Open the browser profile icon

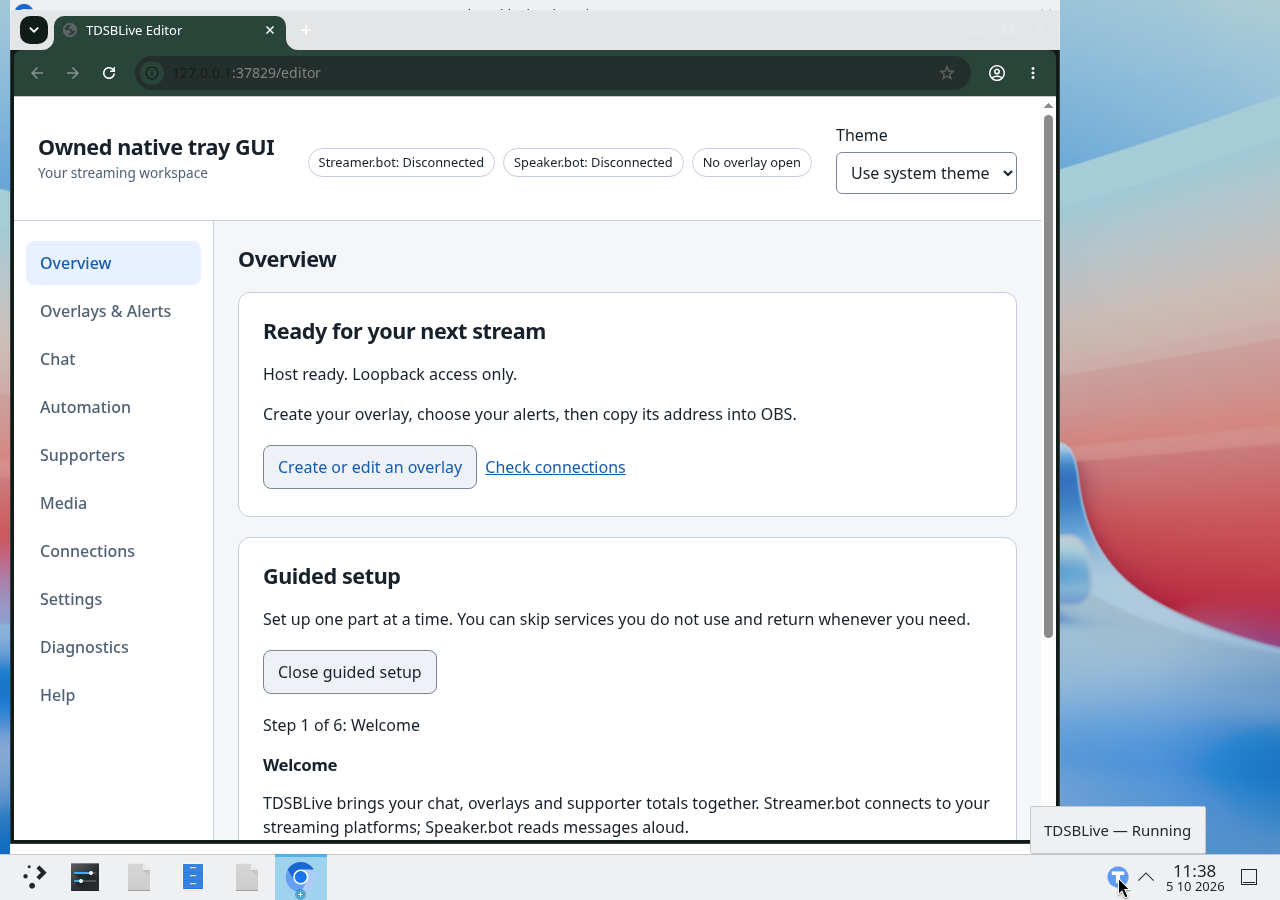[x=997, y=73]
